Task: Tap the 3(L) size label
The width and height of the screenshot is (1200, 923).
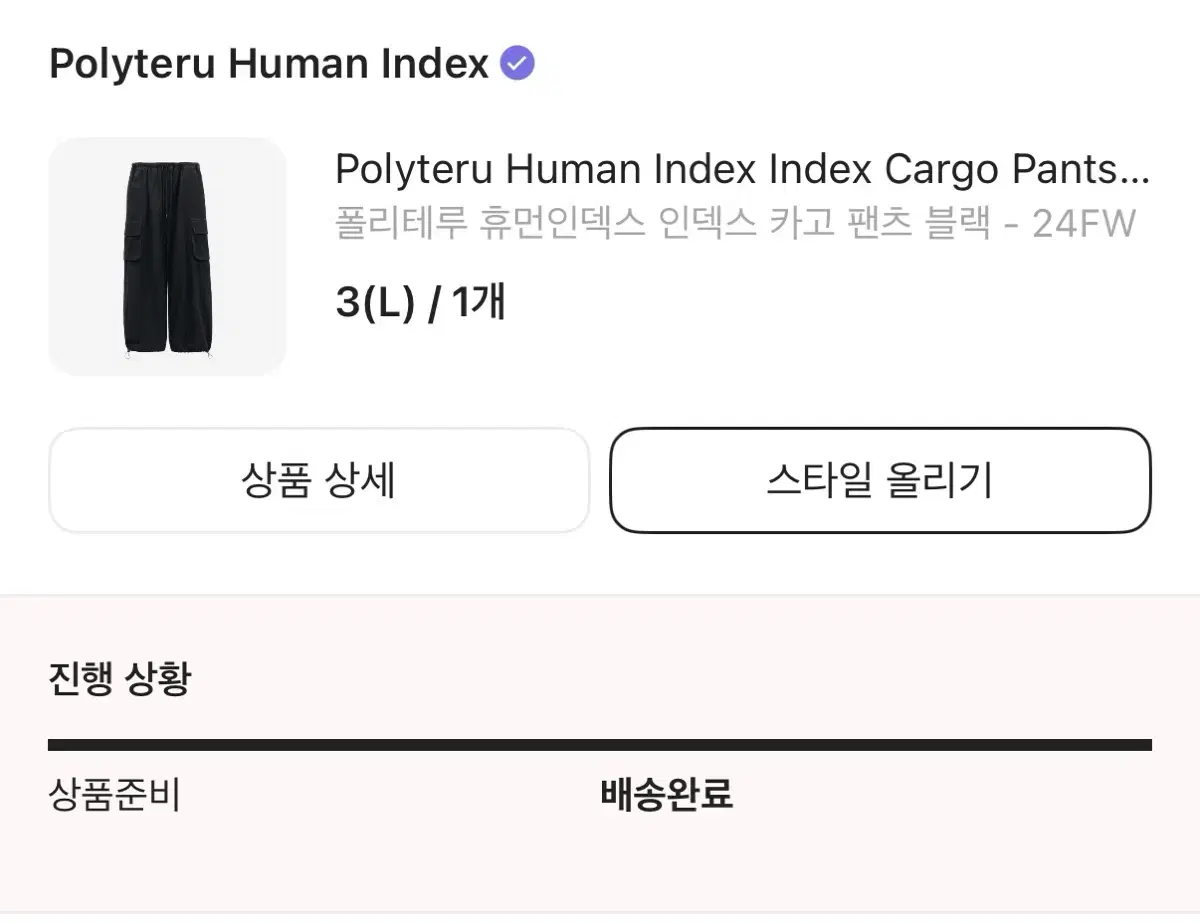Action: tap(375, 302)
